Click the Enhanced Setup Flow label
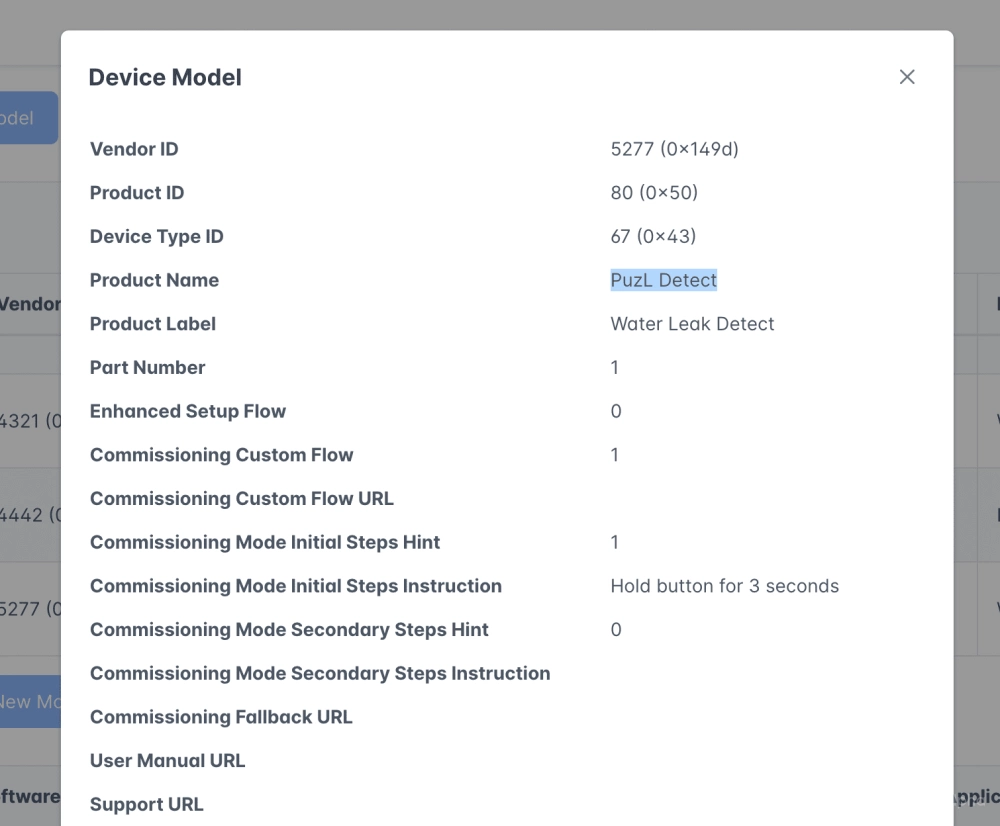This screenshot has height=826, width=1000. pyautogui.click(x=188, y=411)
